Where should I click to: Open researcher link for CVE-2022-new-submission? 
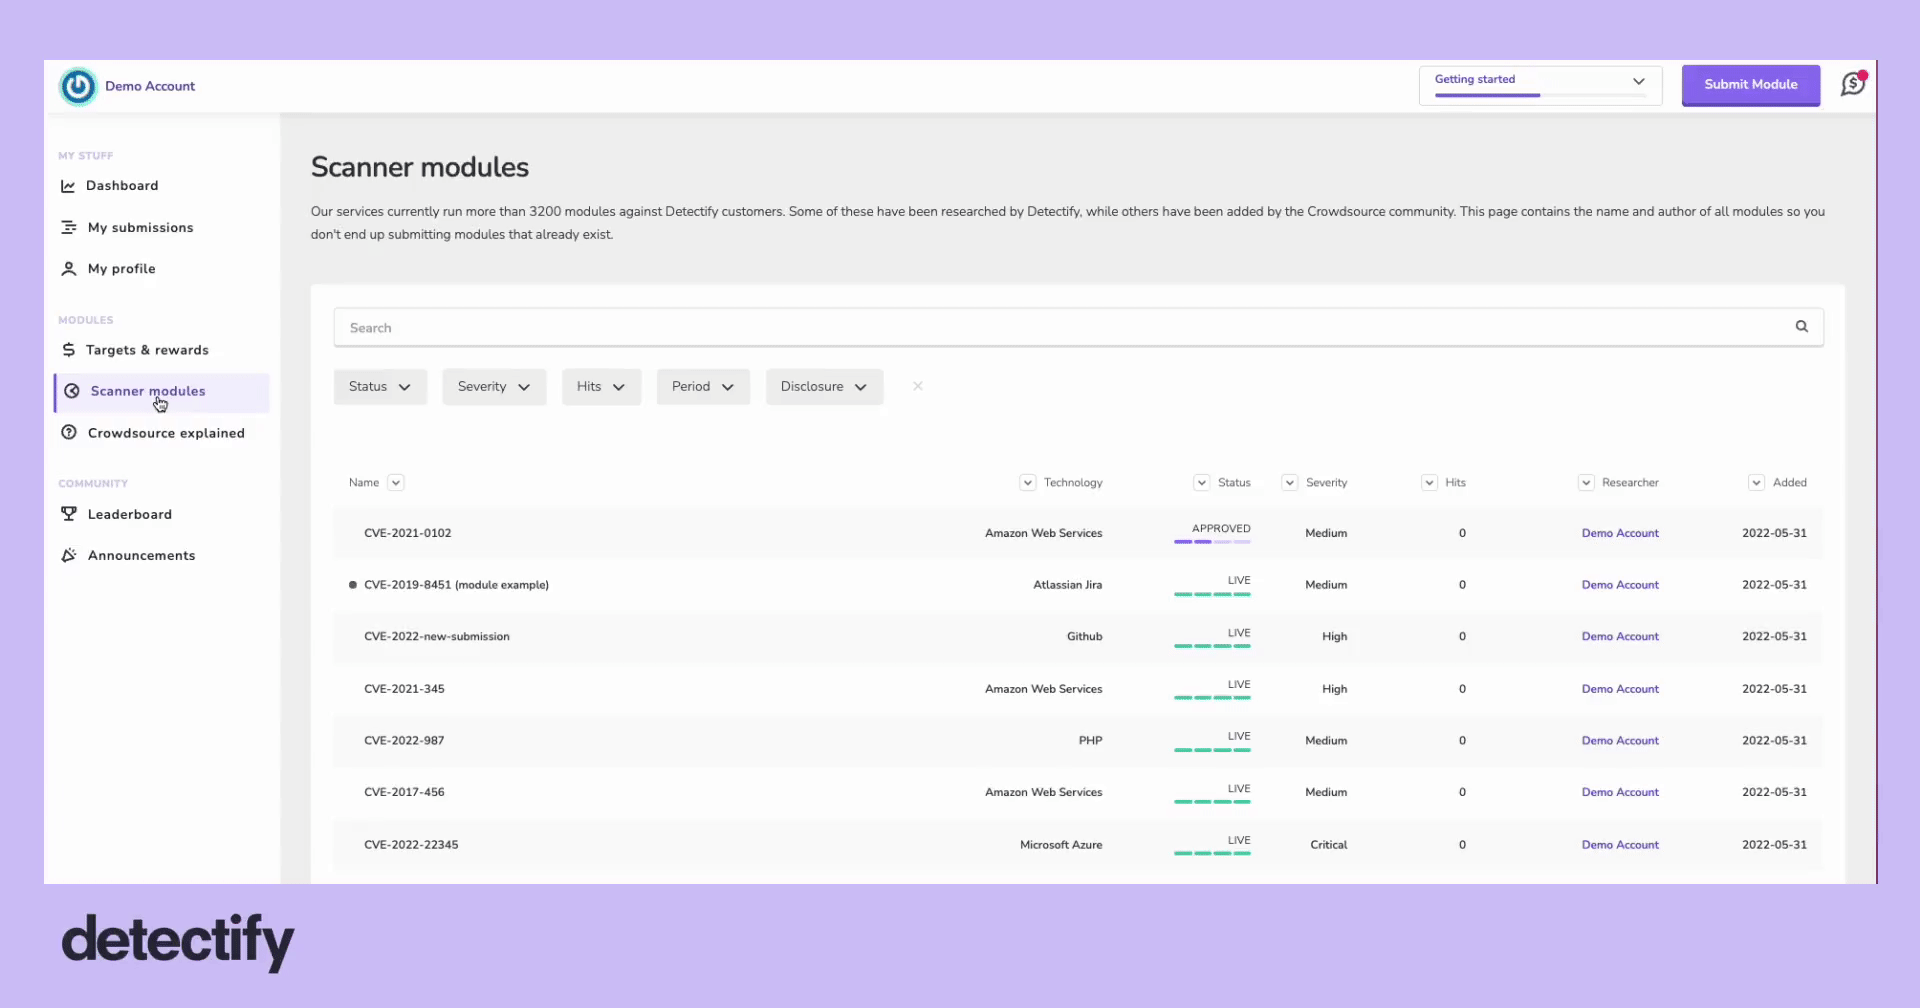tap(1620, 637)
